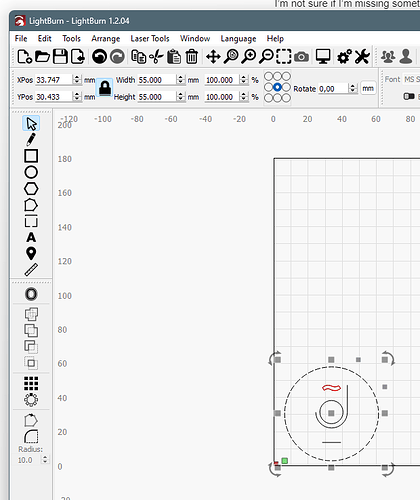This screenshot has height=500, width=420.
Task: Select the top-left anchor radio button
Action: click(x=268, y=77)
